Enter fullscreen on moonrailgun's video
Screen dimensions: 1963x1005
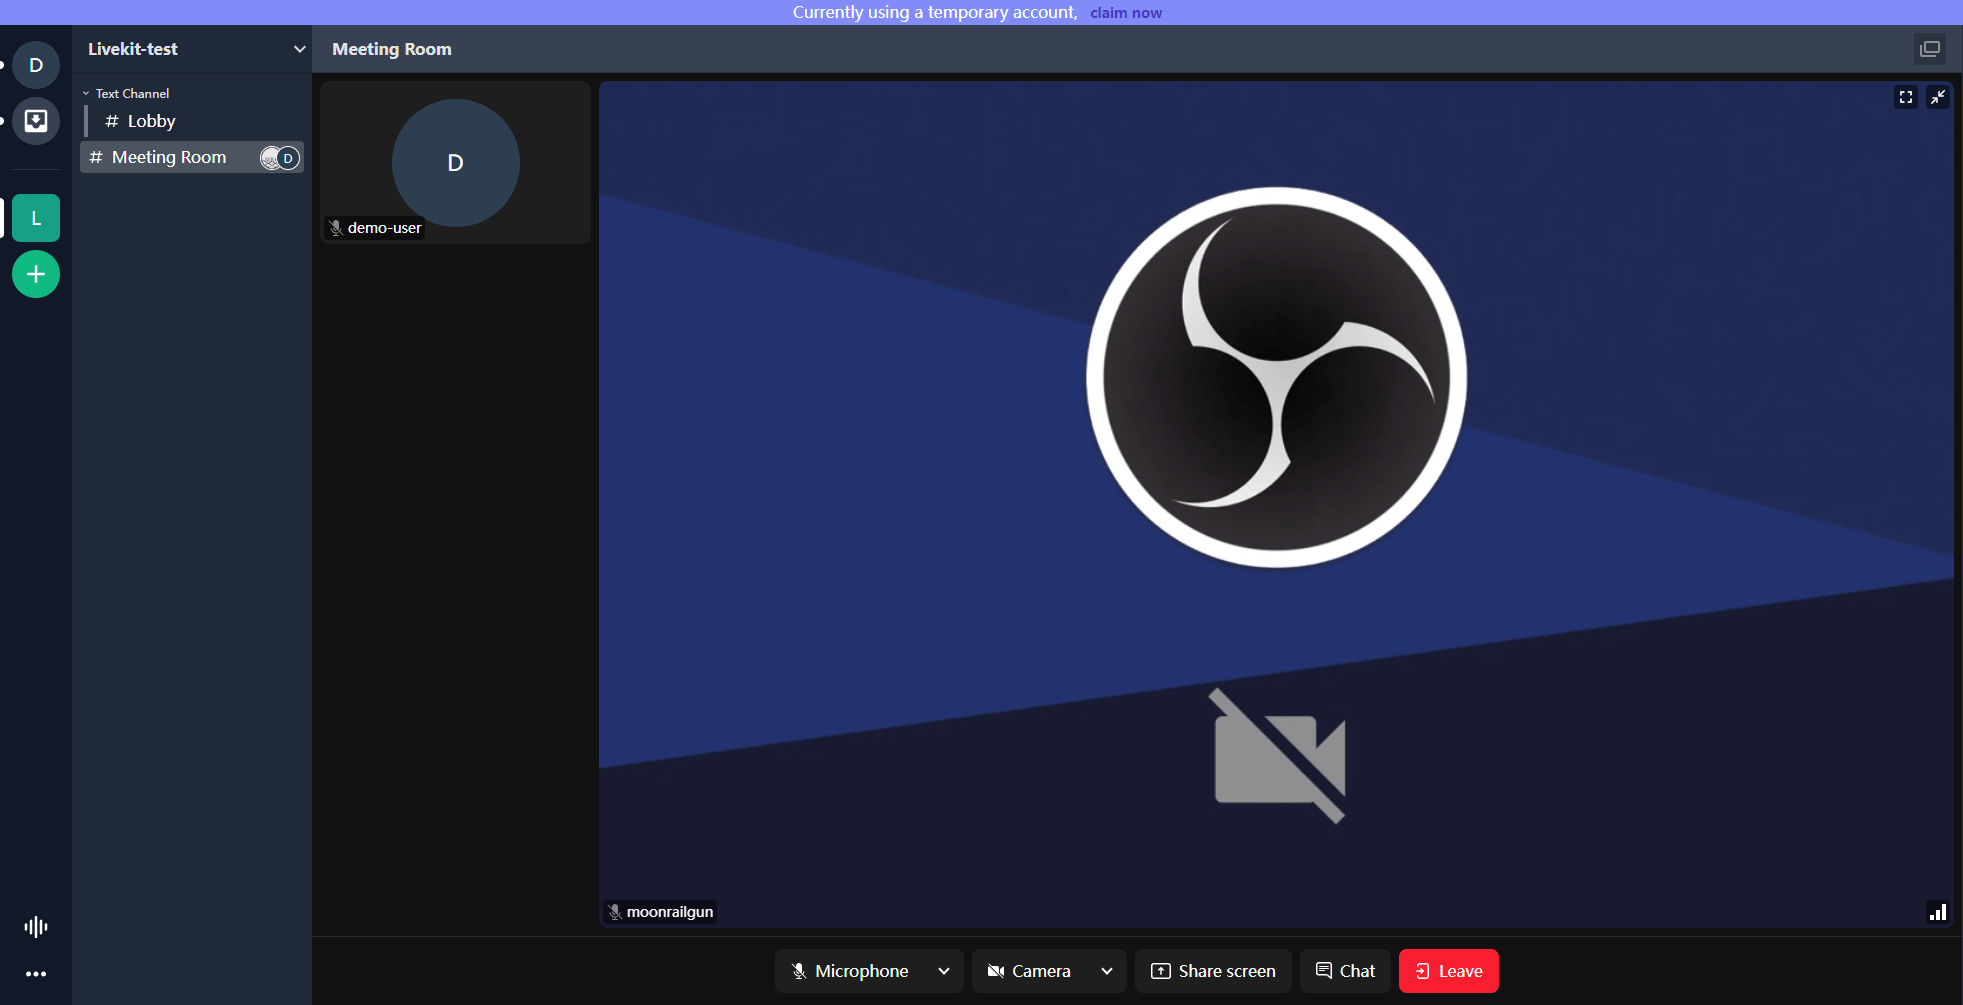coord(1906,97)
